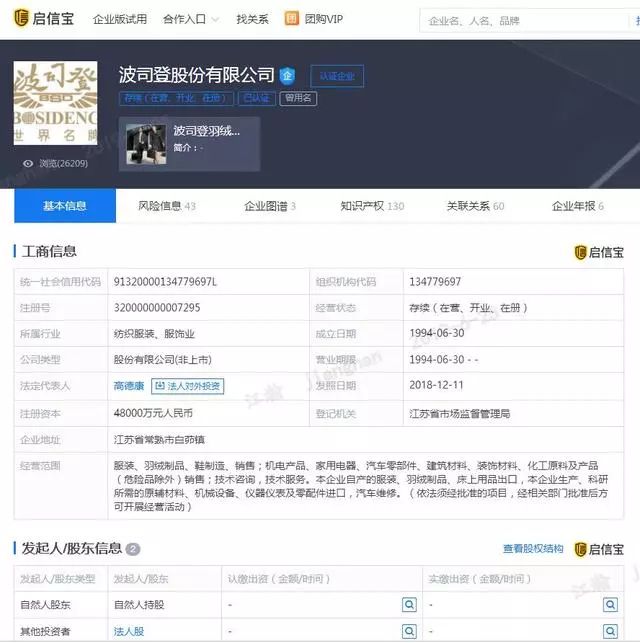Click industry value 纺织服装、服饰业

154,334
